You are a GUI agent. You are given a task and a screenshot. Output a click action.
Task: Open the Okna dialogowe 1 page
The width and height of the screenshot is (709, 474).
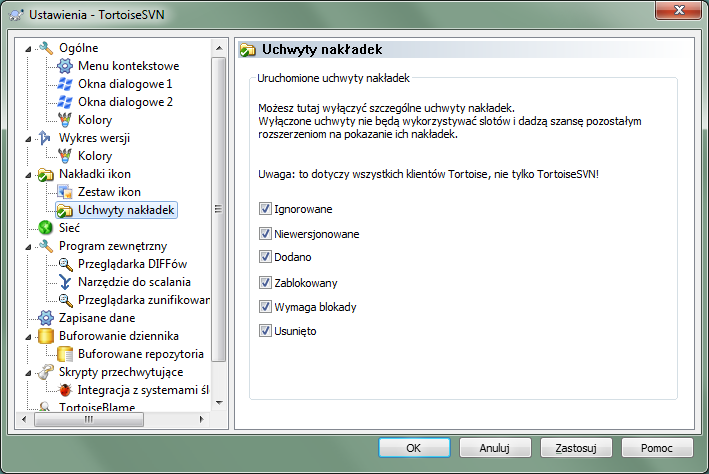pyautogui.click(x=125, y=84)
